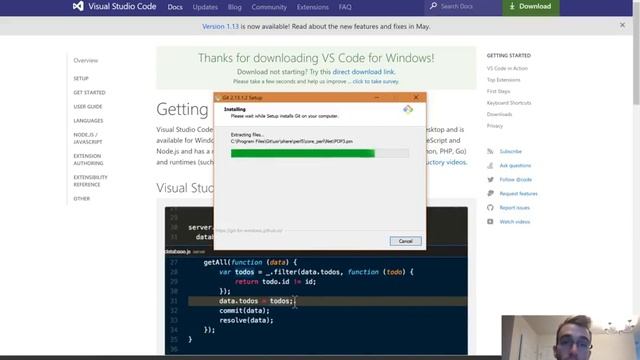Open Top Extensions link
Screen dimensions: 640x360
click(x=503, y=80)
